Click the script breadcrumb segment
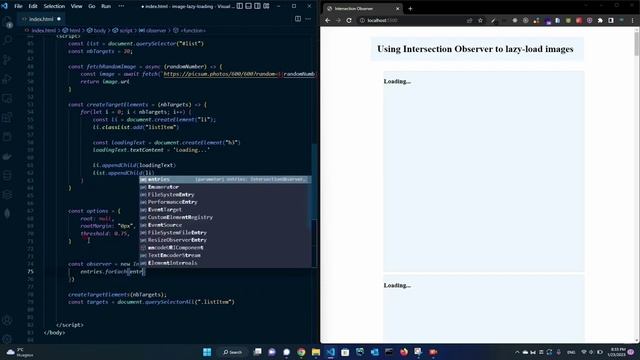The width and height of the screenshot is (640, 360). [x=125, y=30]
